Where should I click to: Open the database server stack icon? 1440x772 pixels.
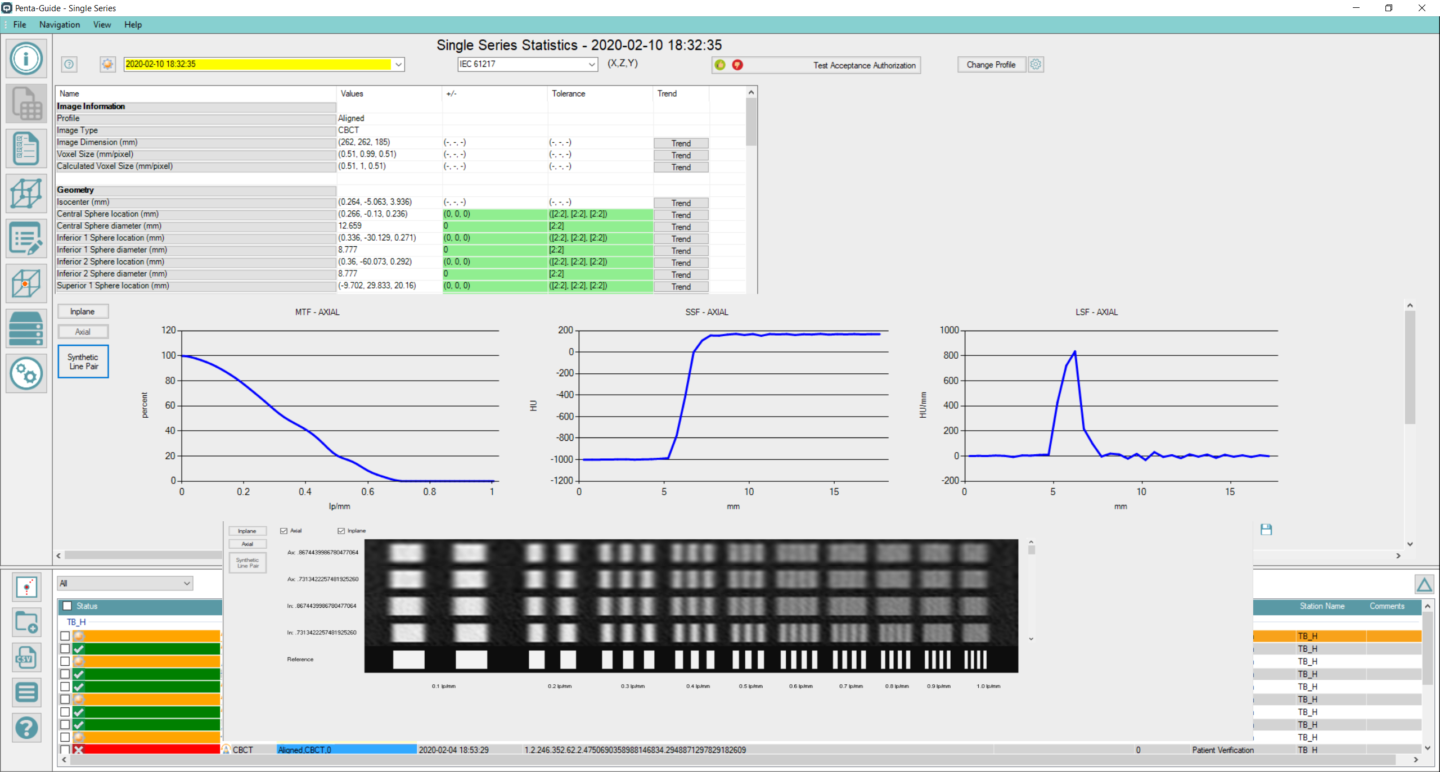click(x=27, y=328)
